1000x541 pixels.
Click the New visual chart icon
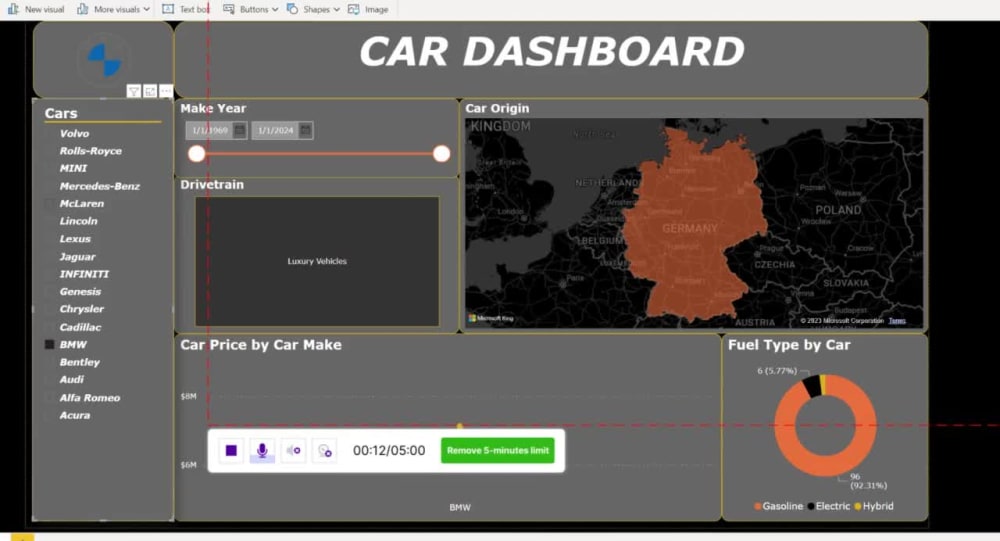click(x=13, y=9)
